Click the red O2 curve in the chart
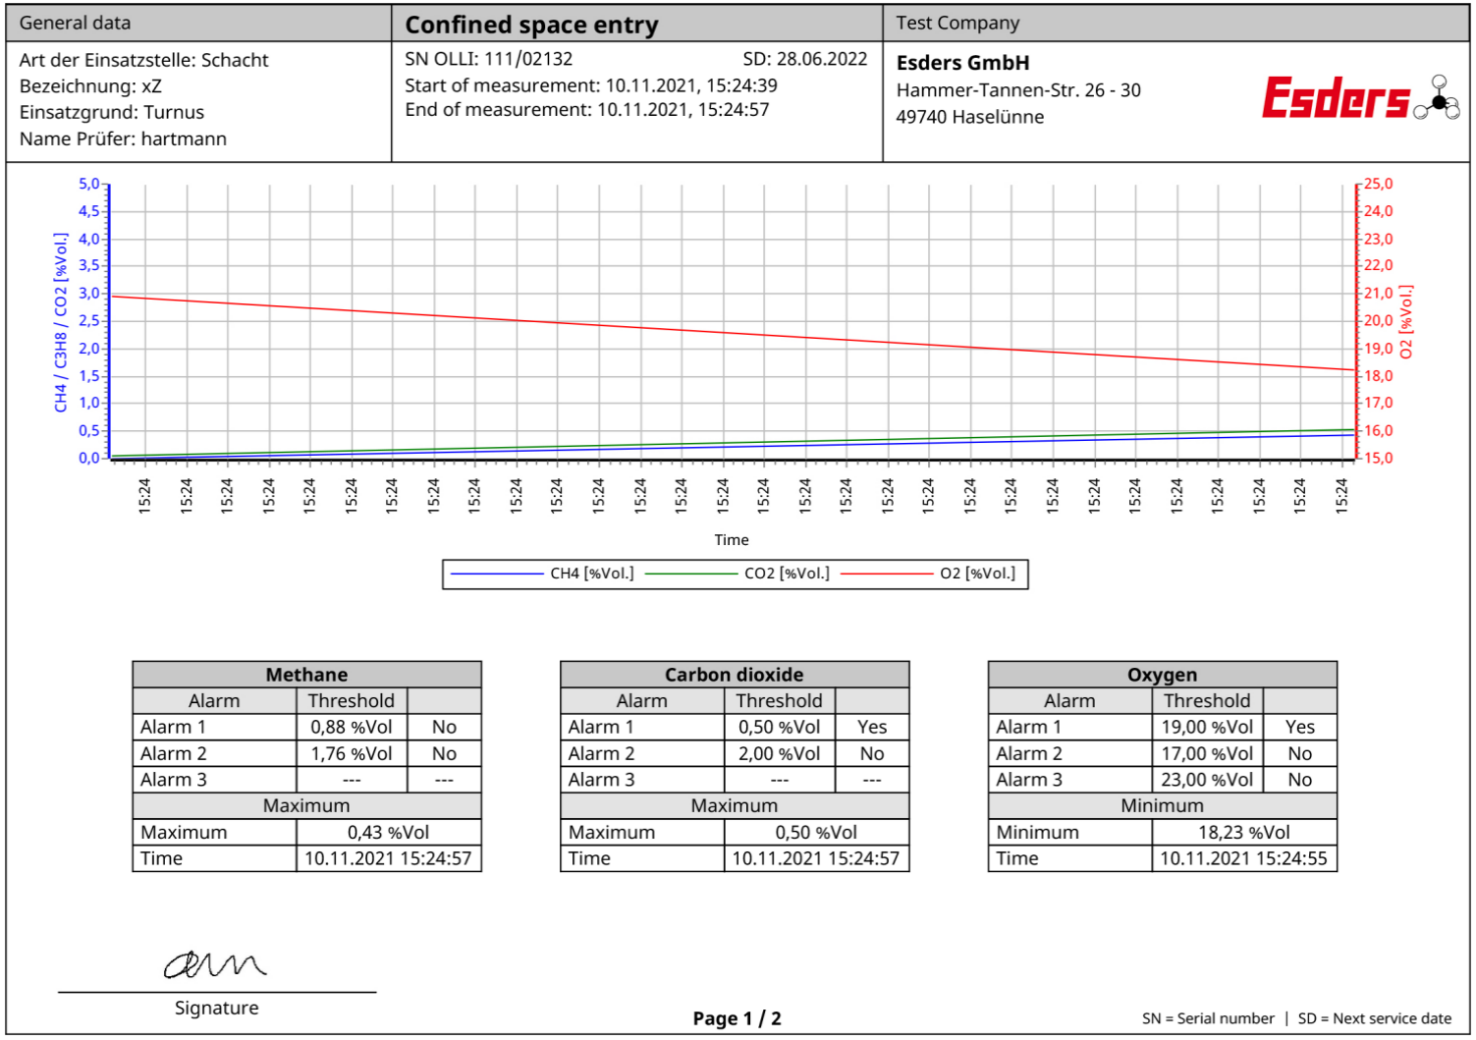The height and width of the screenshot is (1040, 1476). pos(731,333)
